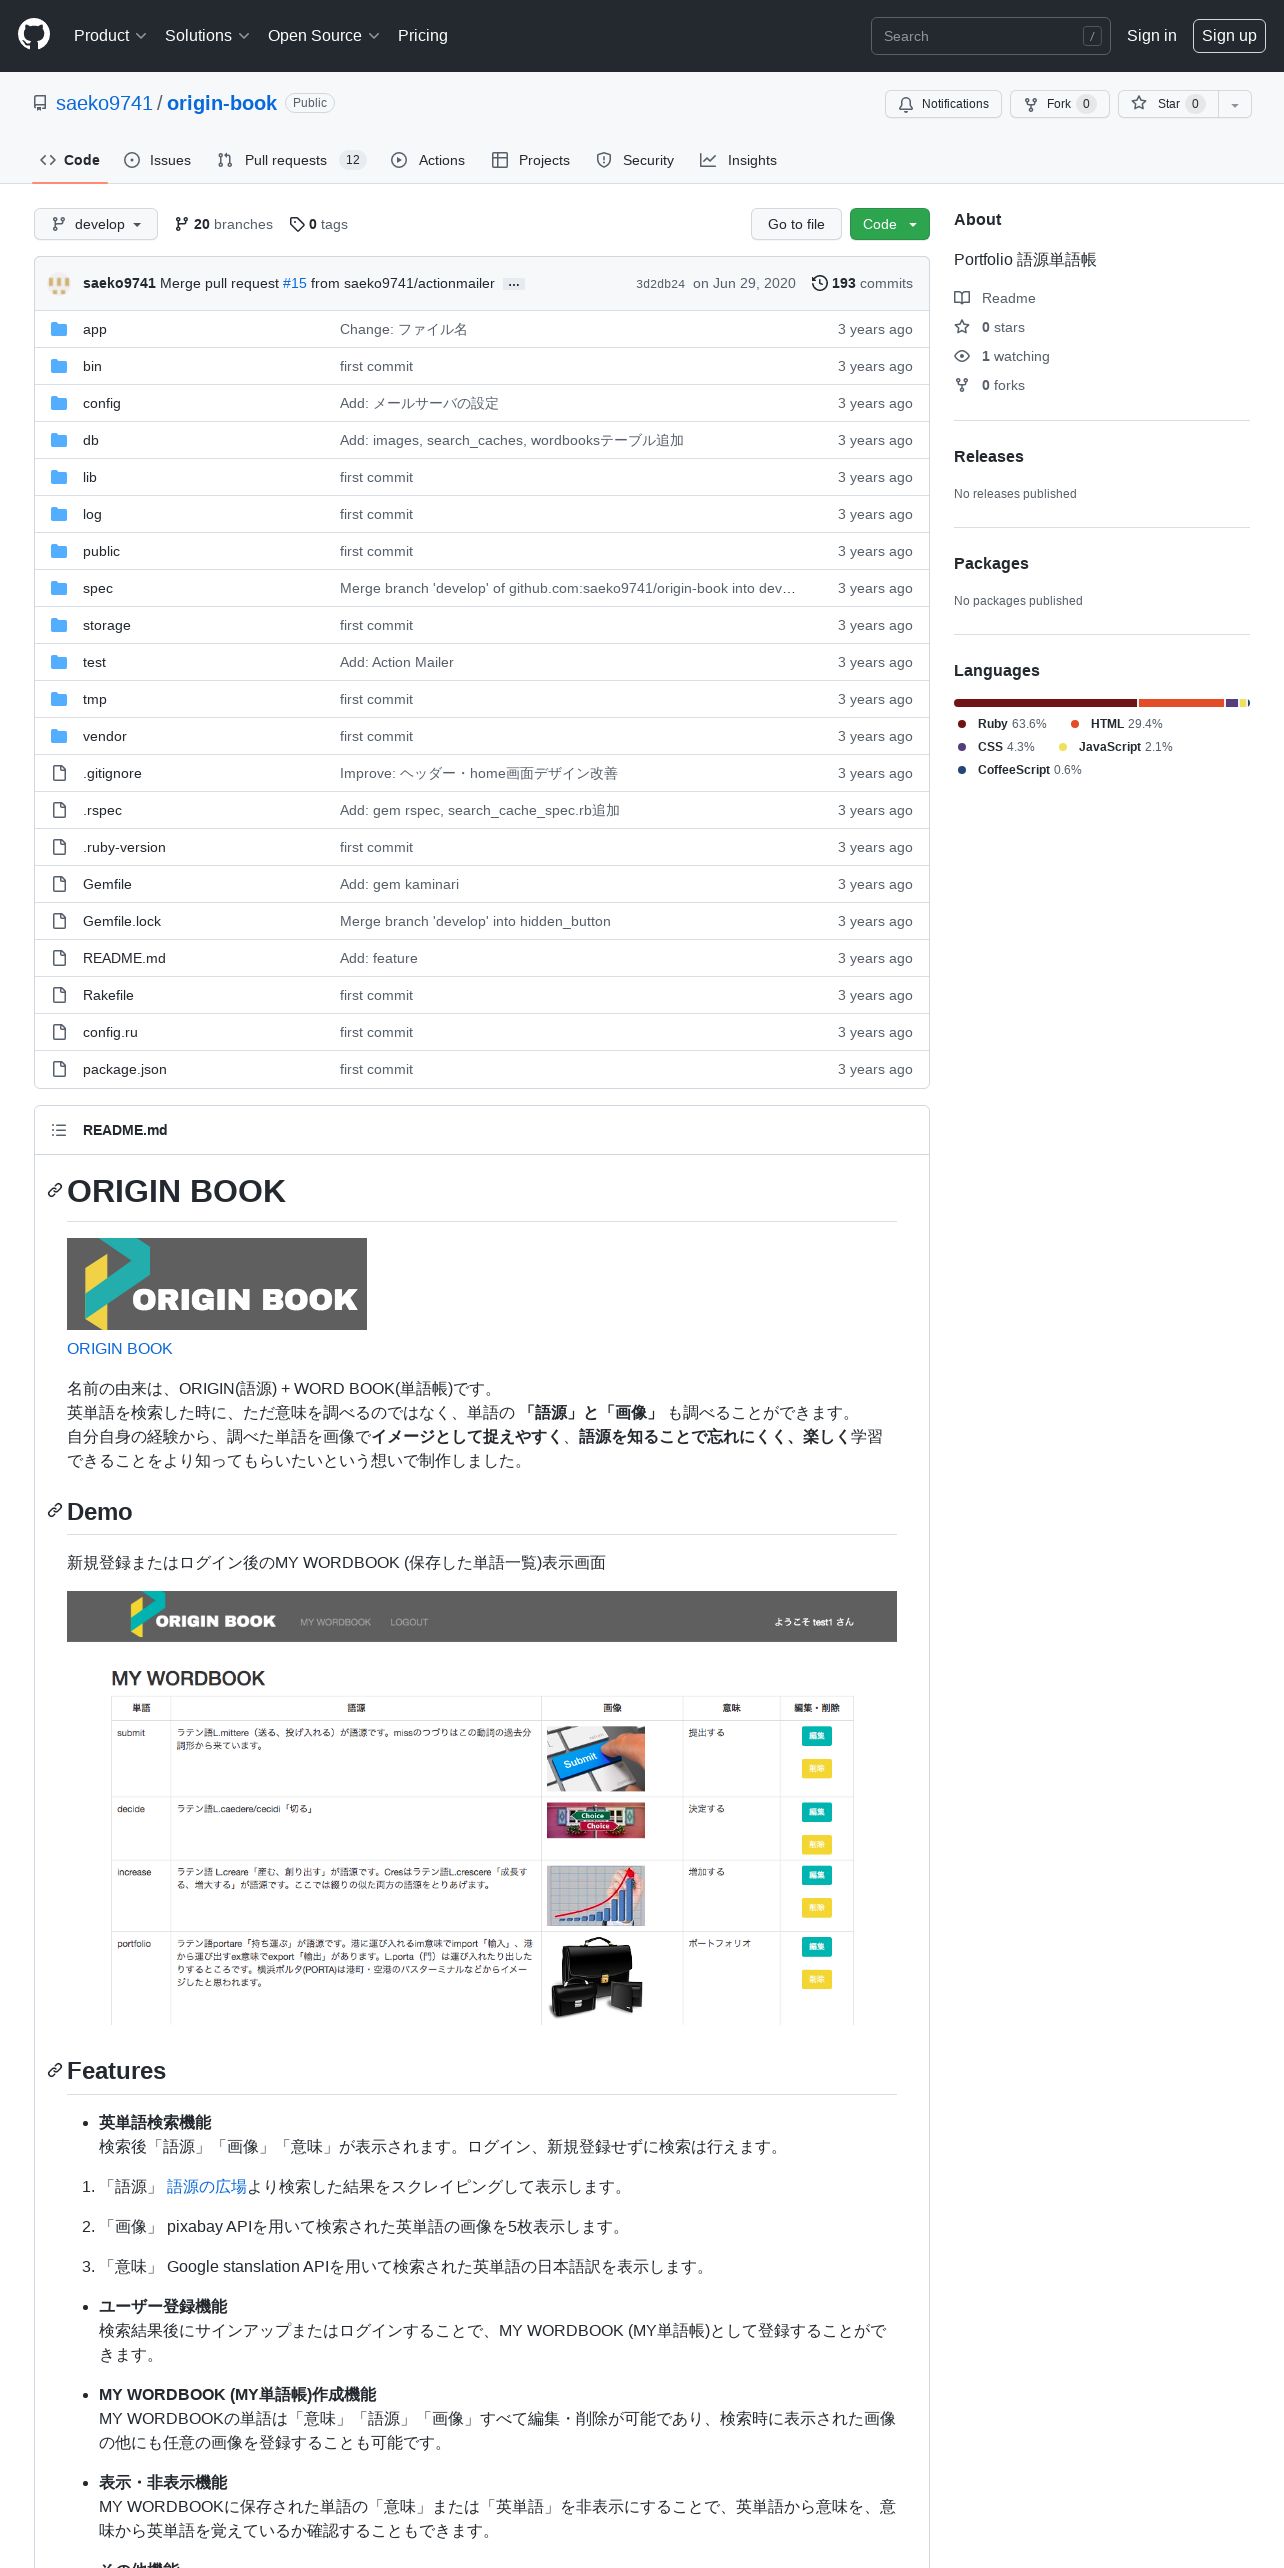
Task: Click the Ruby language color dot
Action: coord(962,724)
